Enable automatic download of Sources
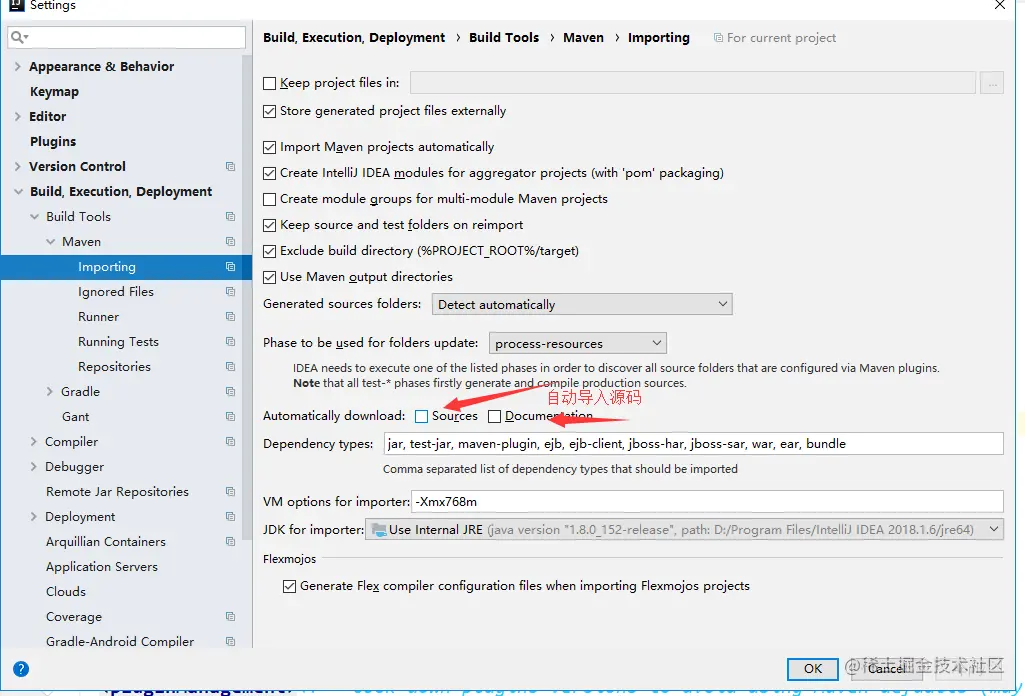 point(422,416)
